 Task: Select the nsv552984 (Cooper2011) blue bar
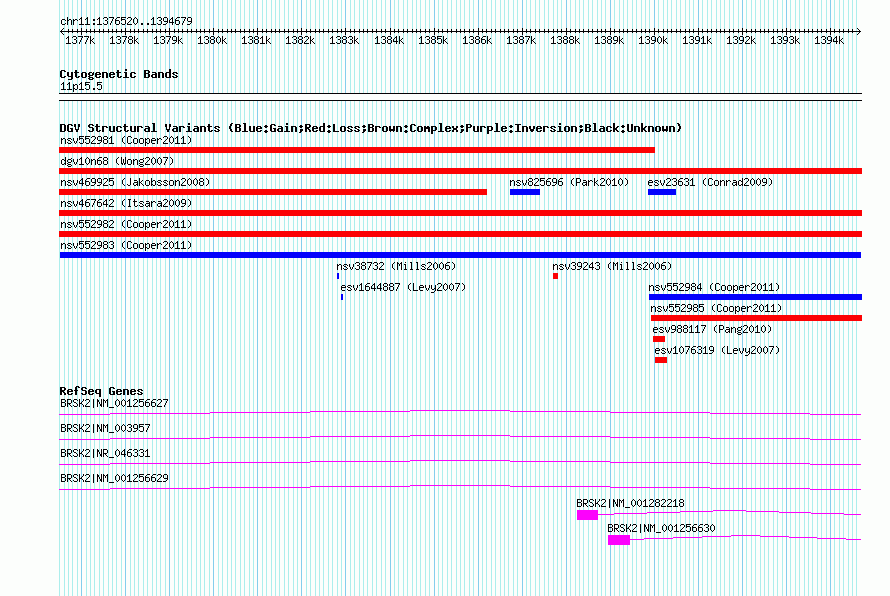pos(755,297)
